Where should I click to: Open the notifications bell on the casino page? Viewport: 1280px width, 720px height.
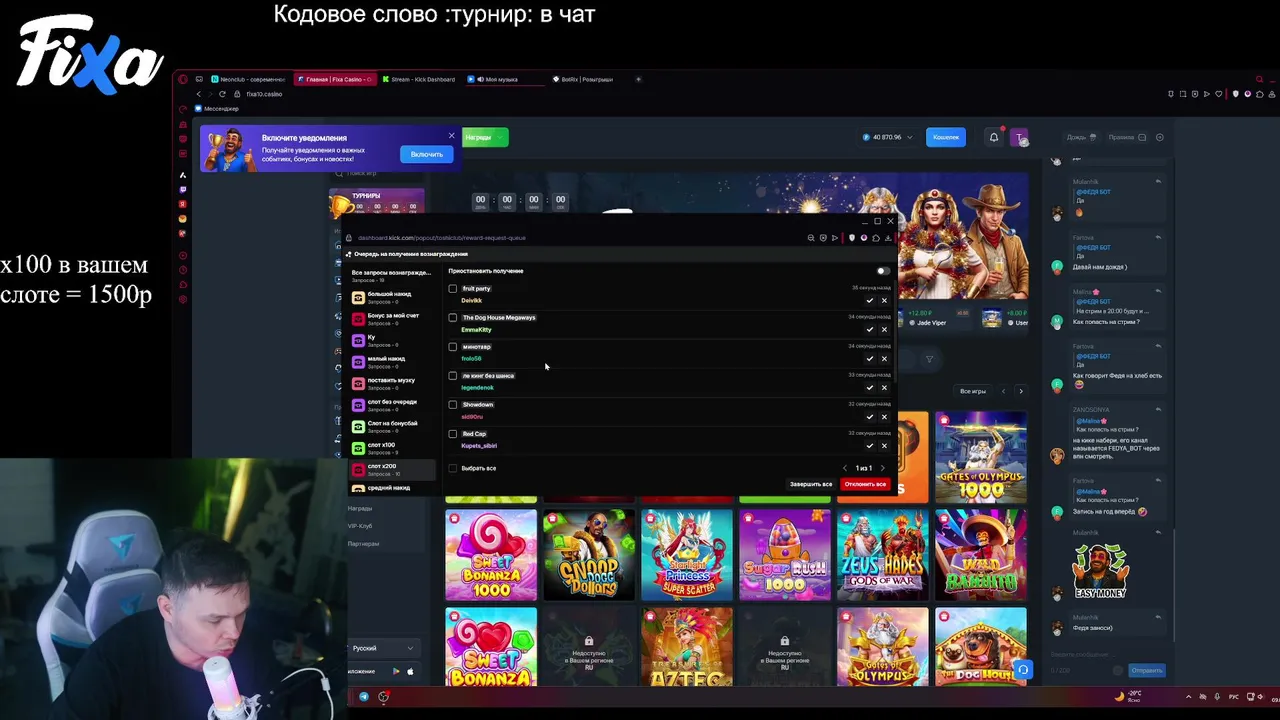994,137
